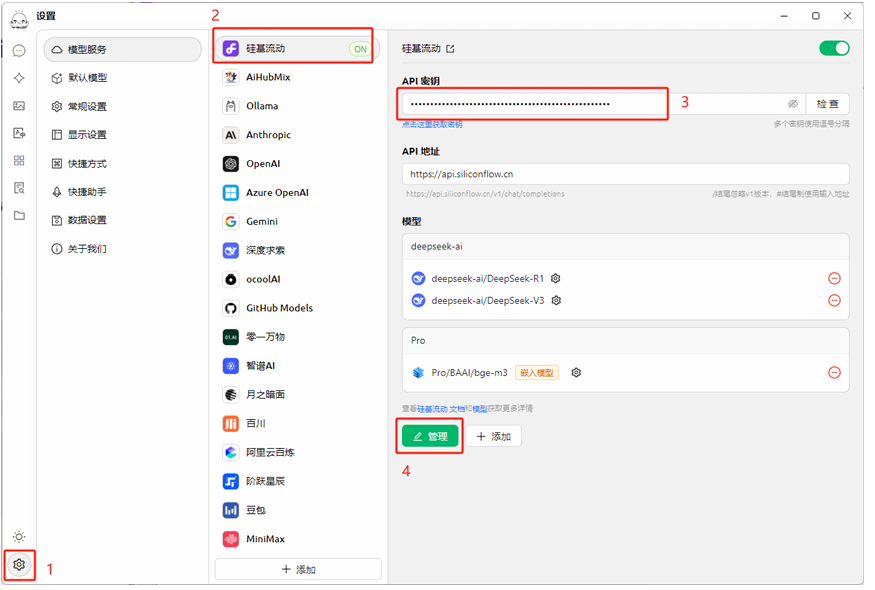Select the 阿里云百炼 provider
The height and width of the screenshot is (590, 875).
297,453
